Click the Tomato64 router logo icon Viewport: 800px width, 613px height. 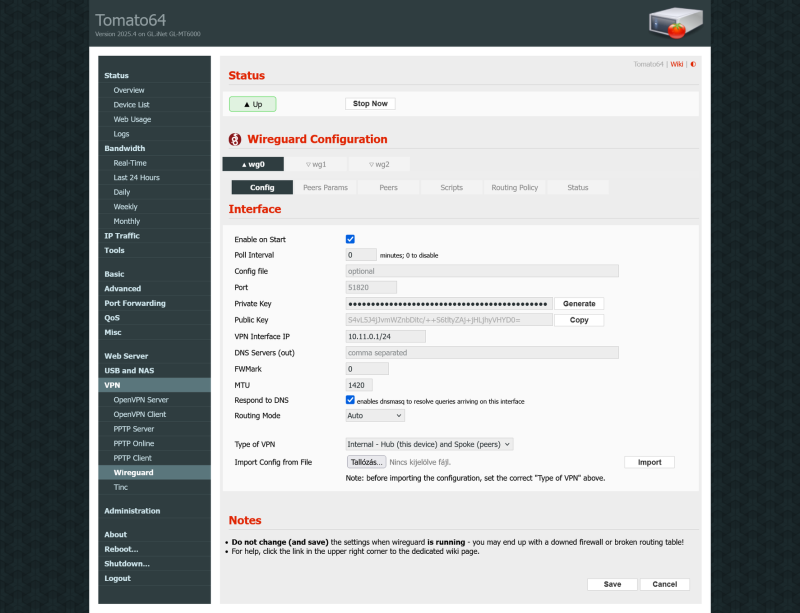[676, 23]
